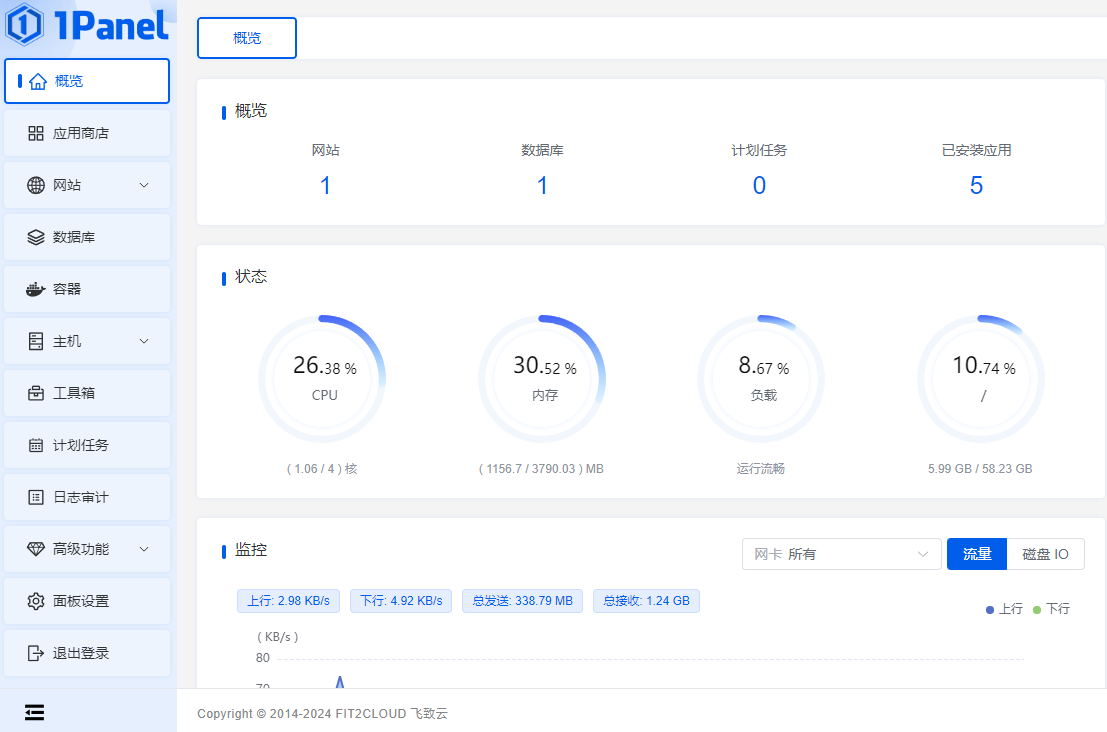Click the toolbox icon for 工具箱
1107x732 pixels.
(x=36, y=393)
